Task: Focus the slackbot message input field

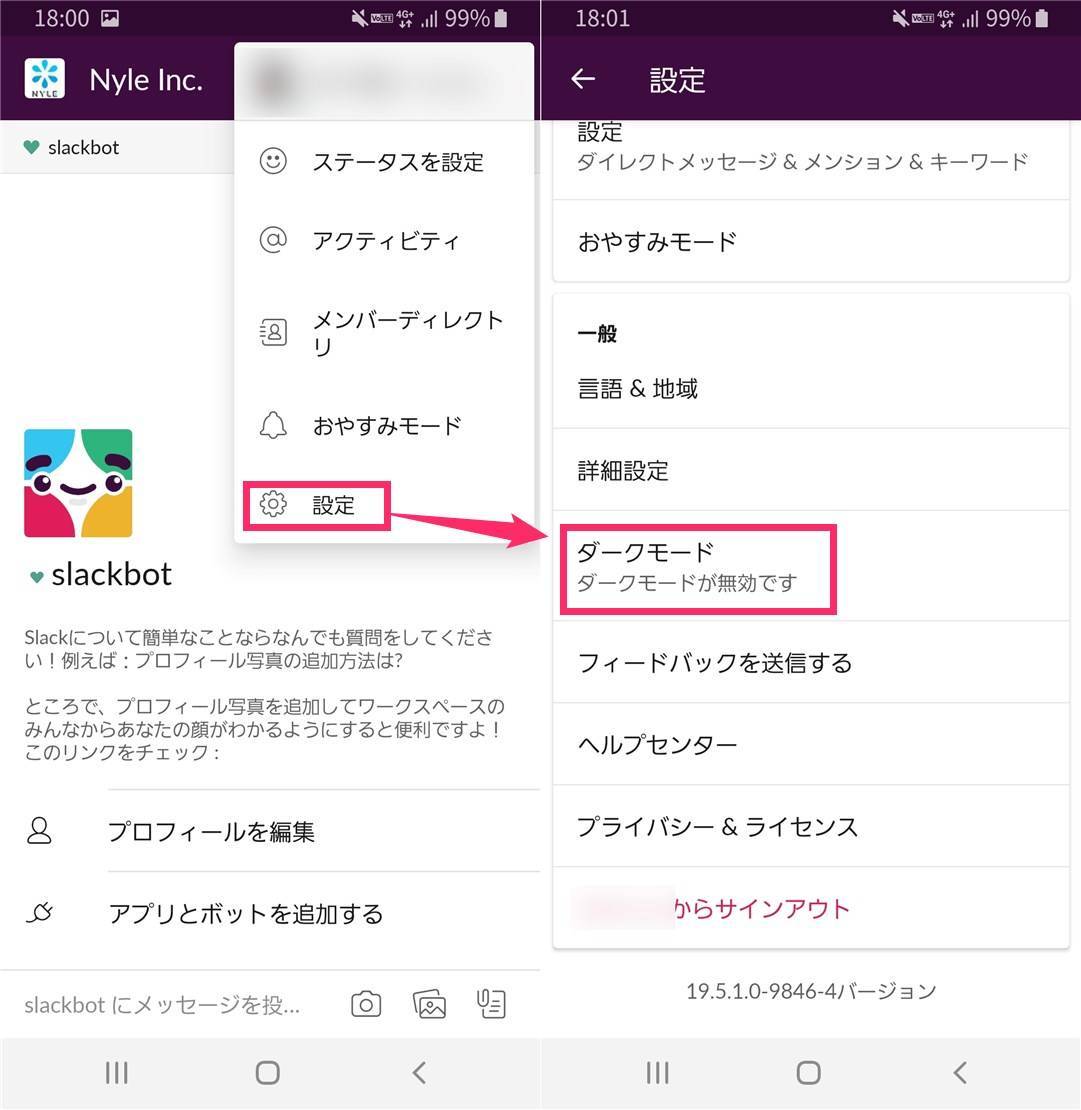Action: [x=163, y=1004]
